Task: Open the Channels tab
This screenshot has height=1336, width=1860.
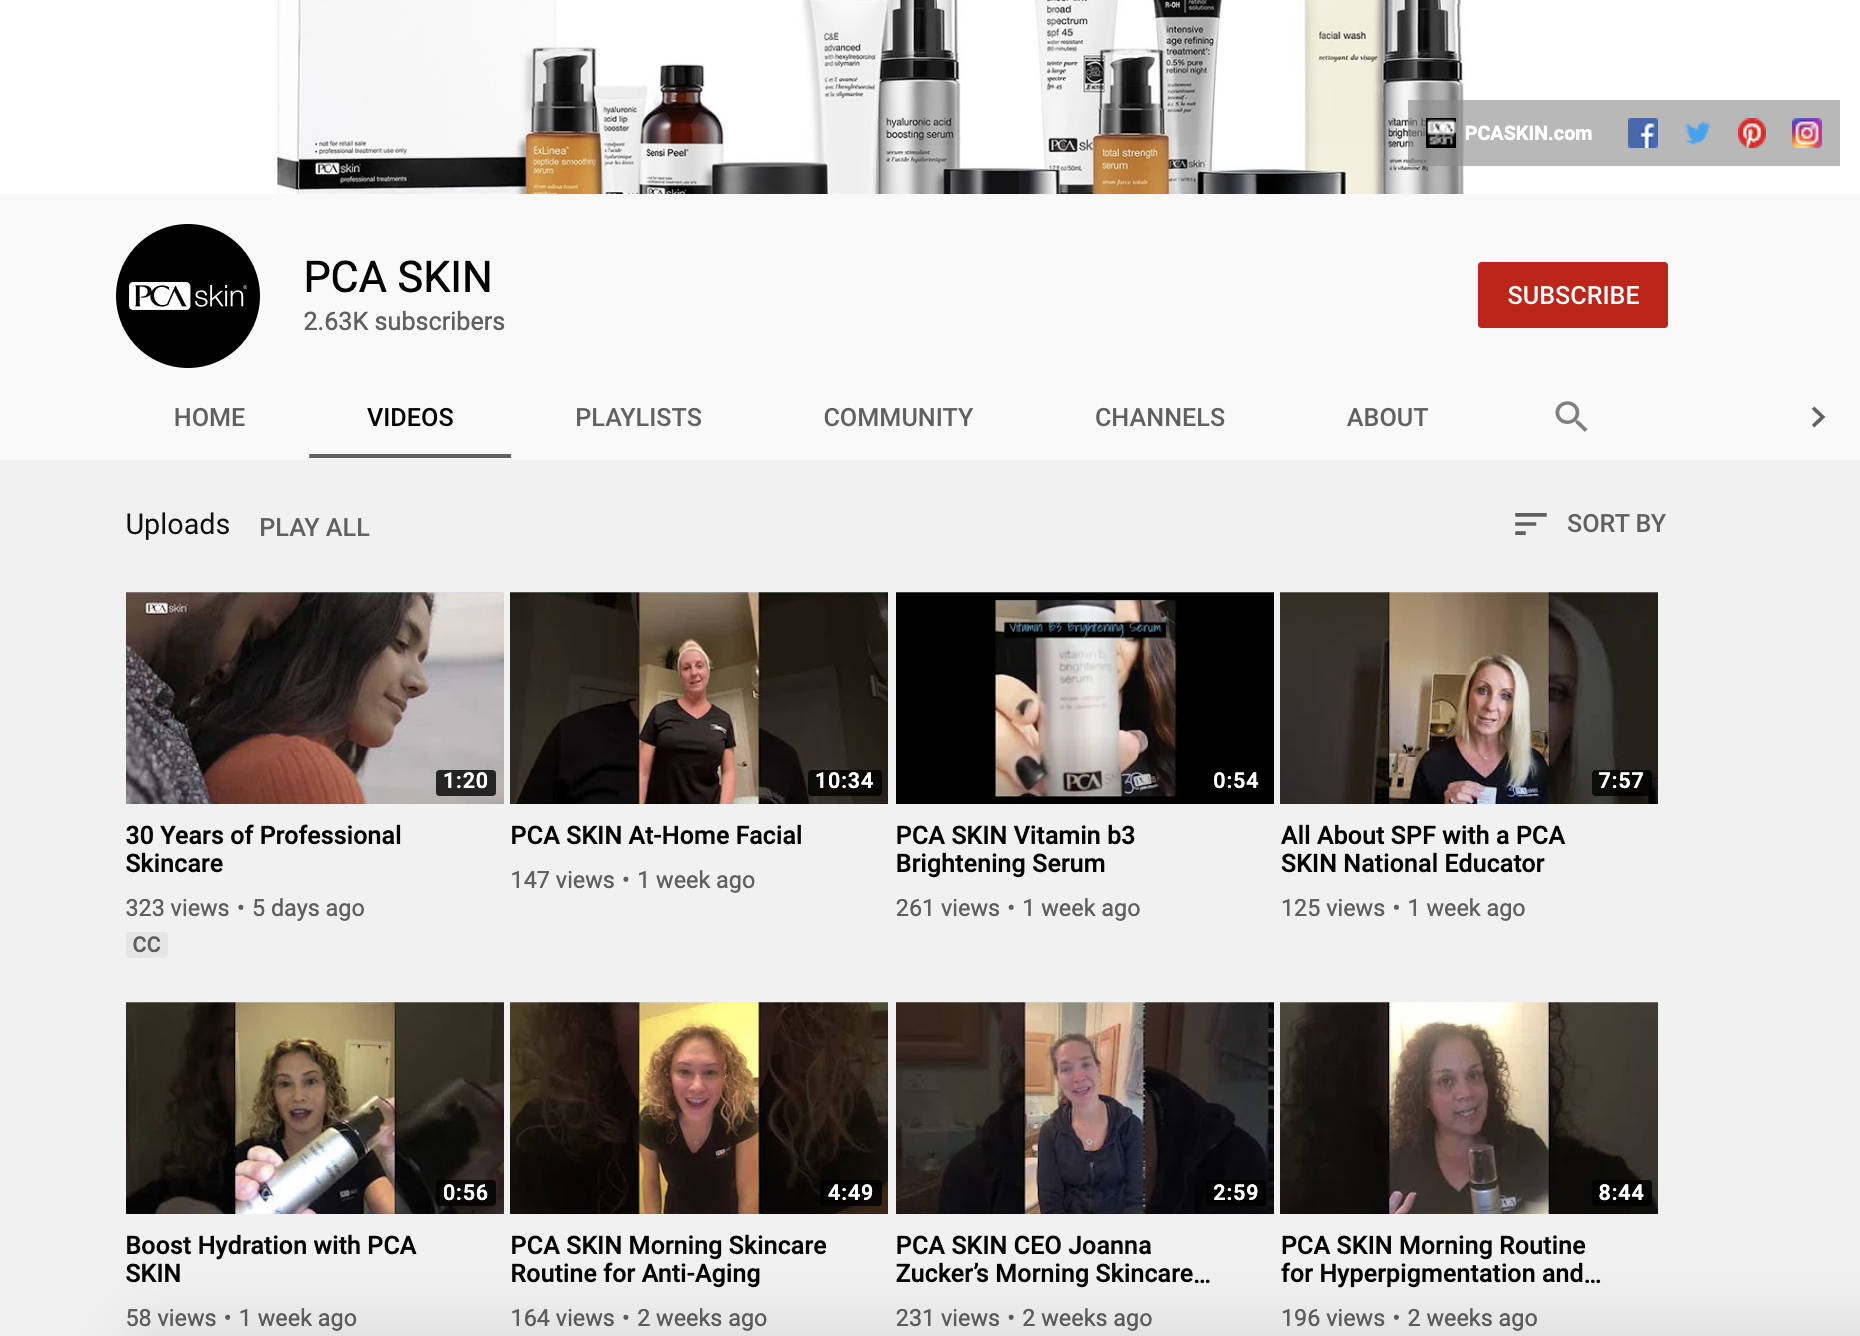Action: pos(1160,417)
